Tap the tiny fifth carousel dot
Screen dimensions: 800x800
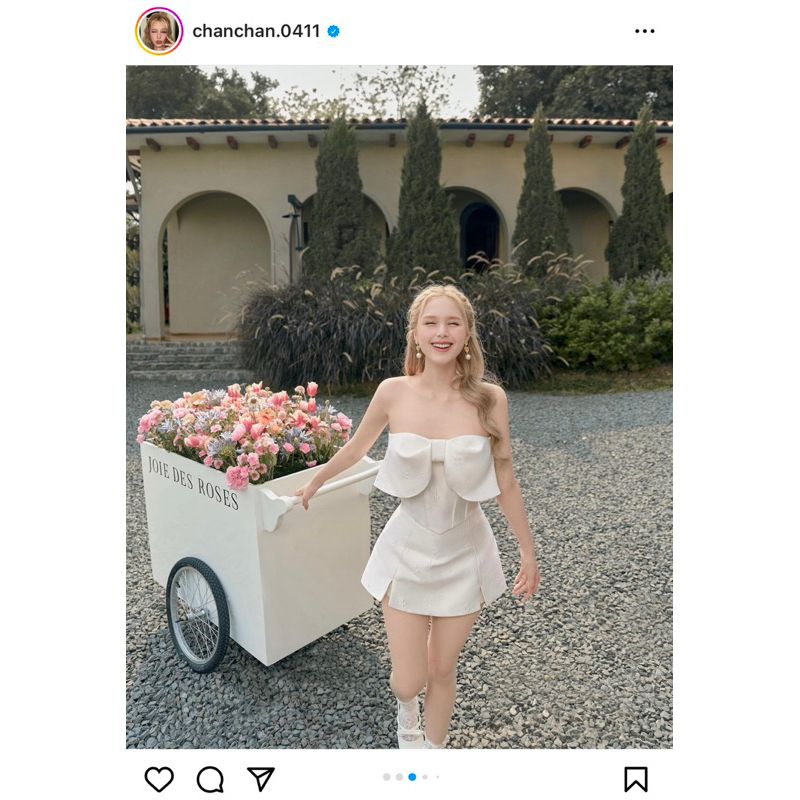click(x=436, y=777)
